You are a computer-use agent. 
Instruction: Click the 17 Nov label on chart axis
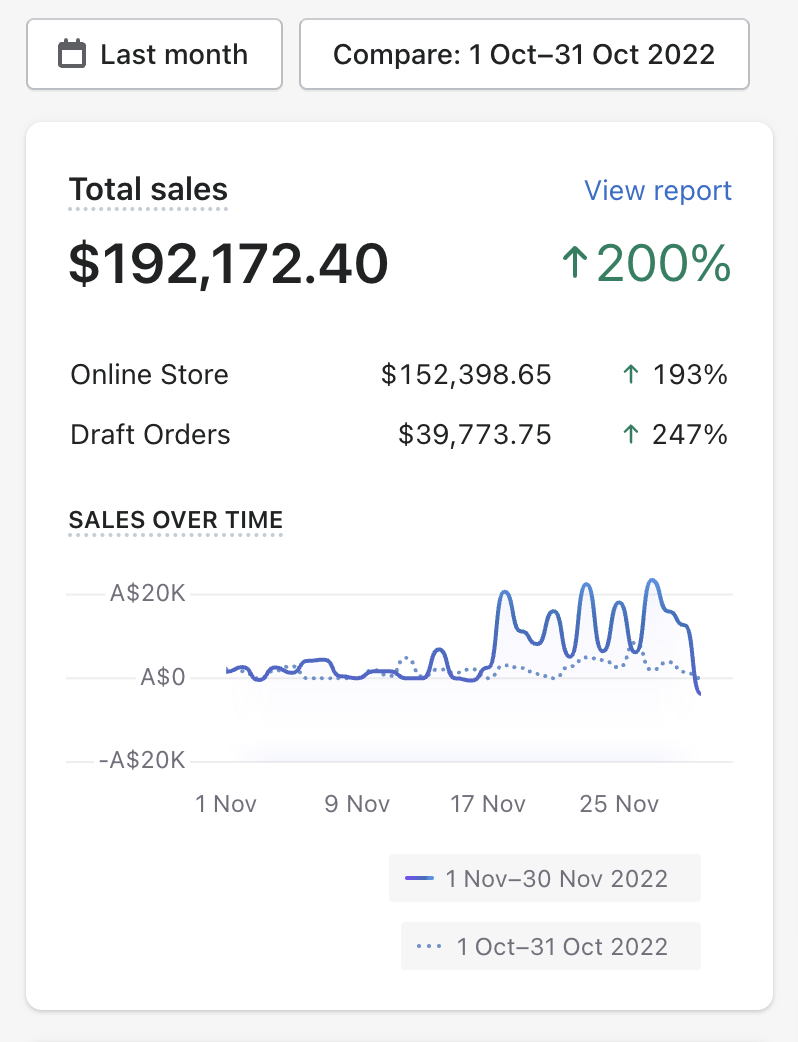pyautogui.click(x=488, y=804)
